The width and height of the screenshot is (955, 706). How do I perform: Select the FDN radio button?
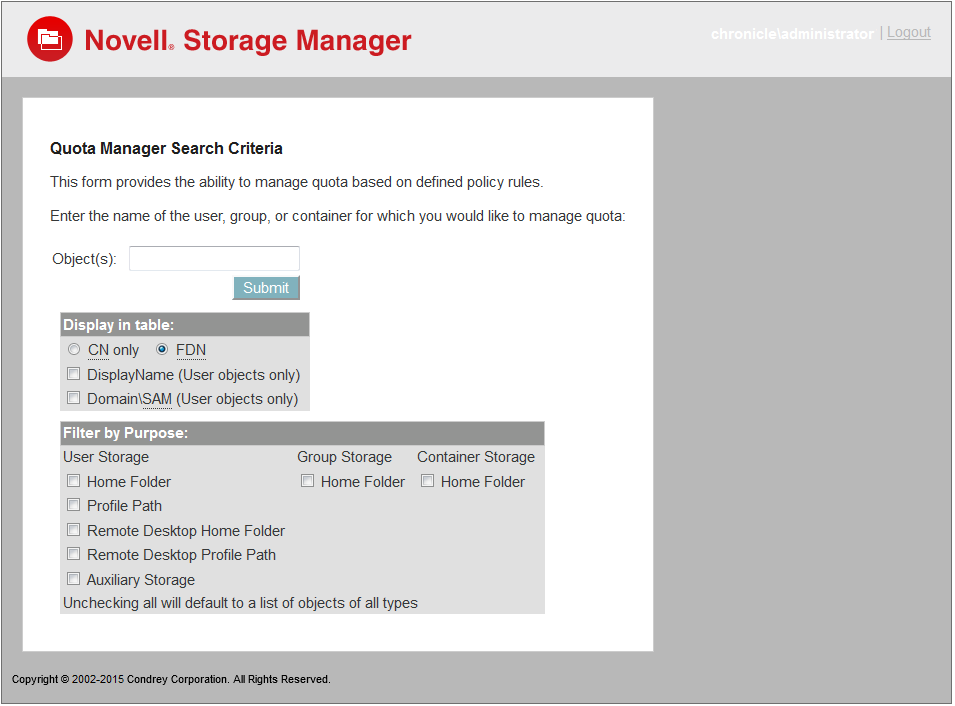tap(162, 350)
